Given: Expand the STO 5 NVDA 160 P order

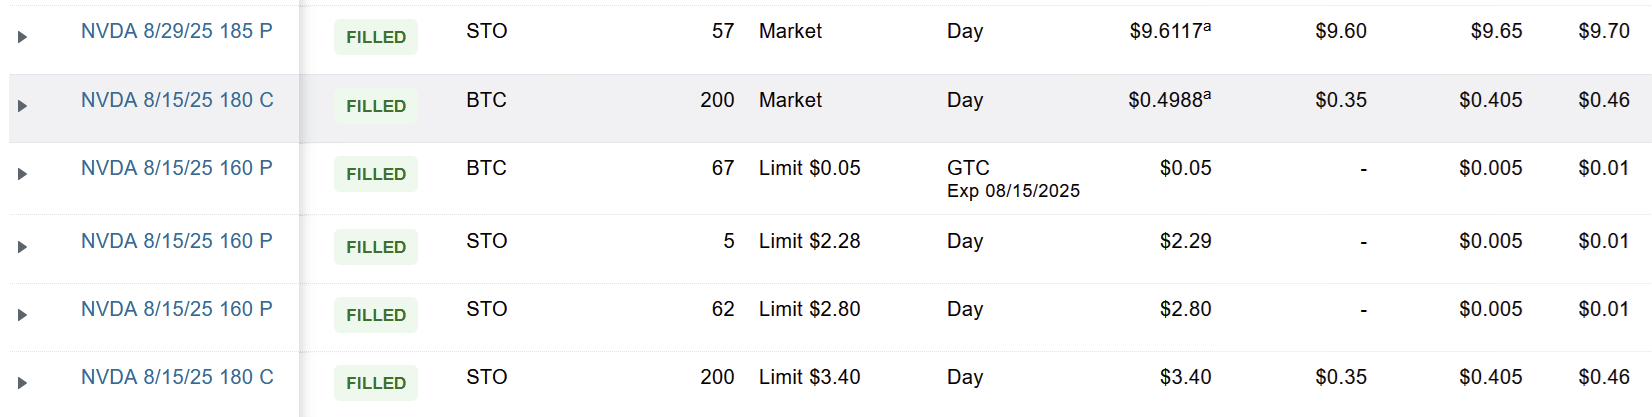Looking at the screenshot, I should pos(22,247).
